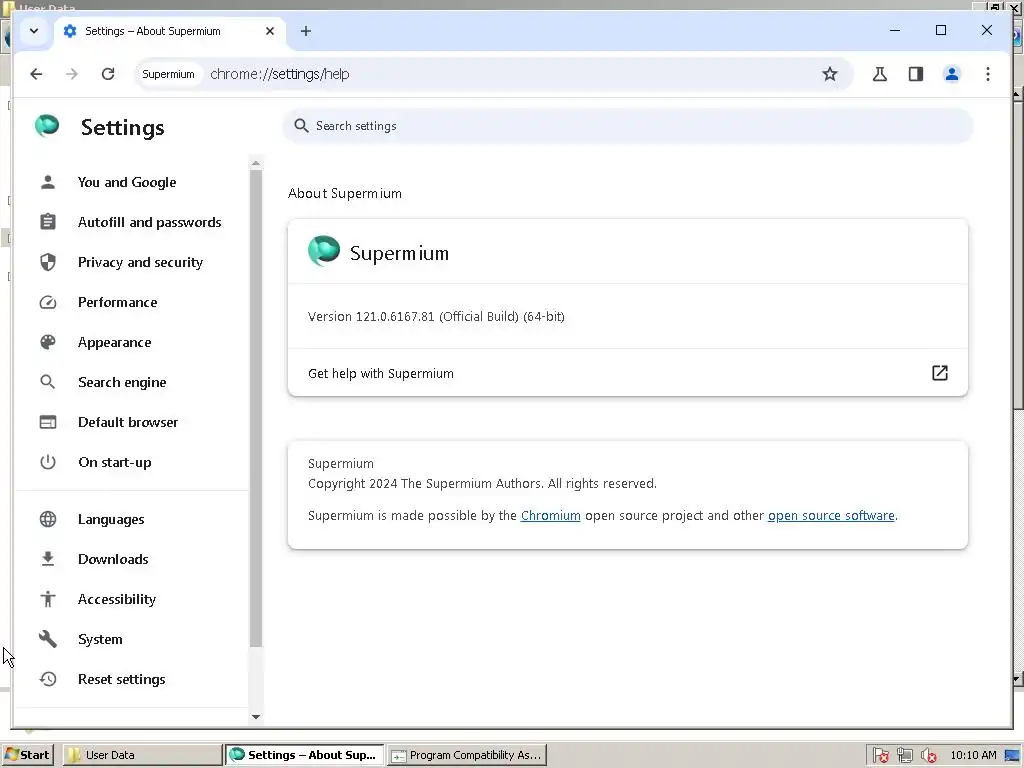Click the accessibility figure icon
Viewport: 1024px width, 768px height.
pyautogui.click(x=48, y=599)
